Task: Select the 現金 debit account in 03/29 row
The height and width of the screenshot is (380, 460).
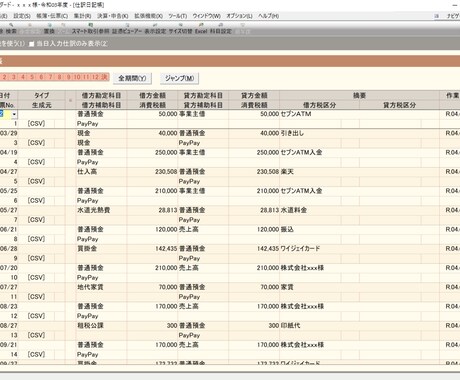Action: point(101,133)
